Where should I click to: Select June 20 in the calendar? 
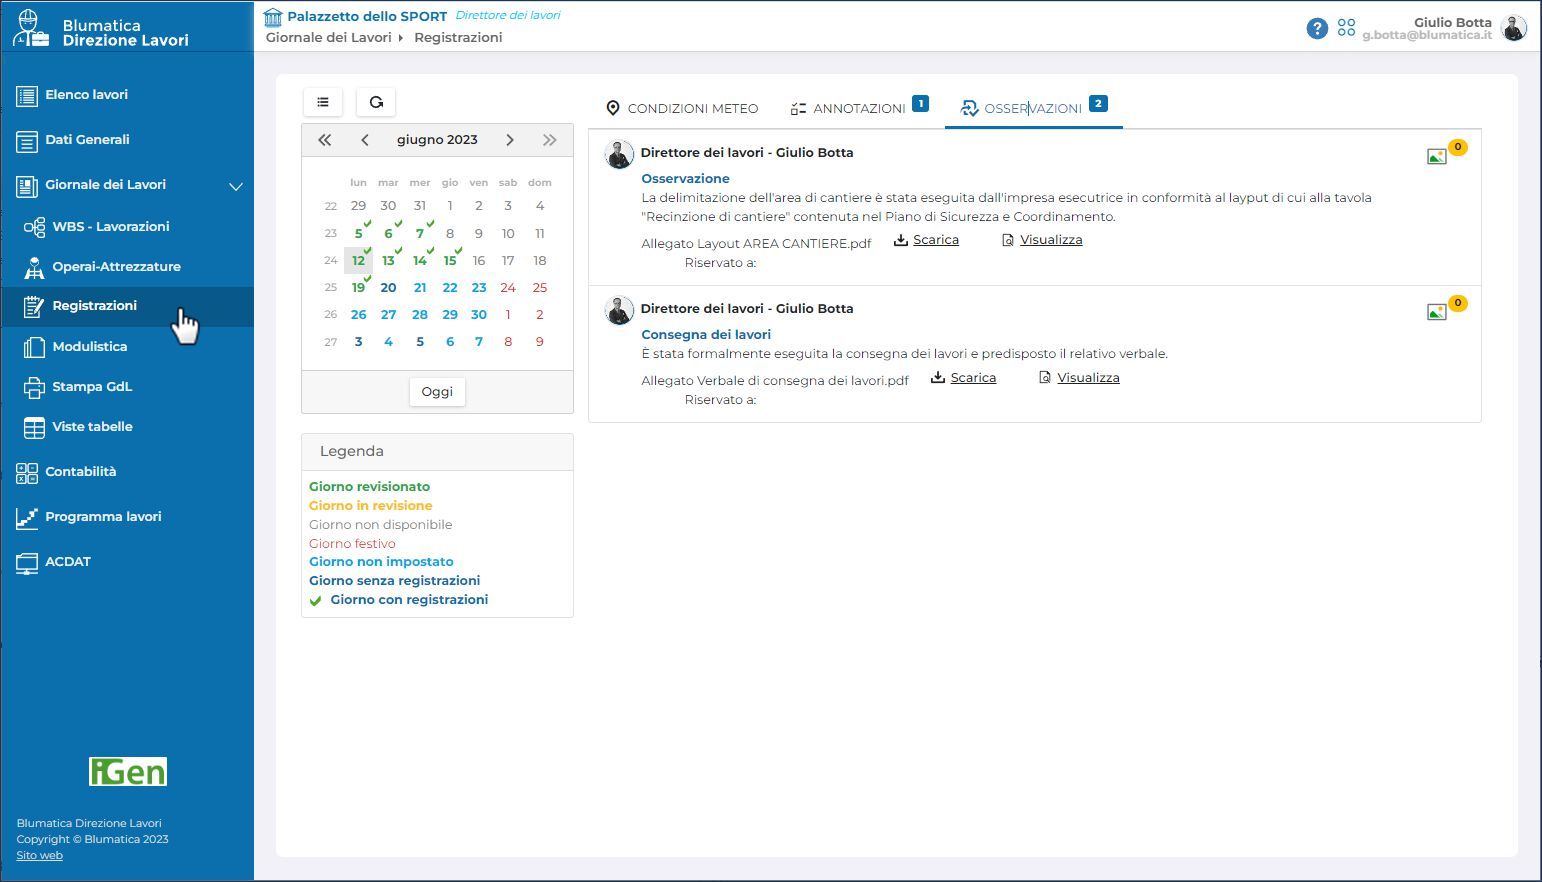(388, 288)
